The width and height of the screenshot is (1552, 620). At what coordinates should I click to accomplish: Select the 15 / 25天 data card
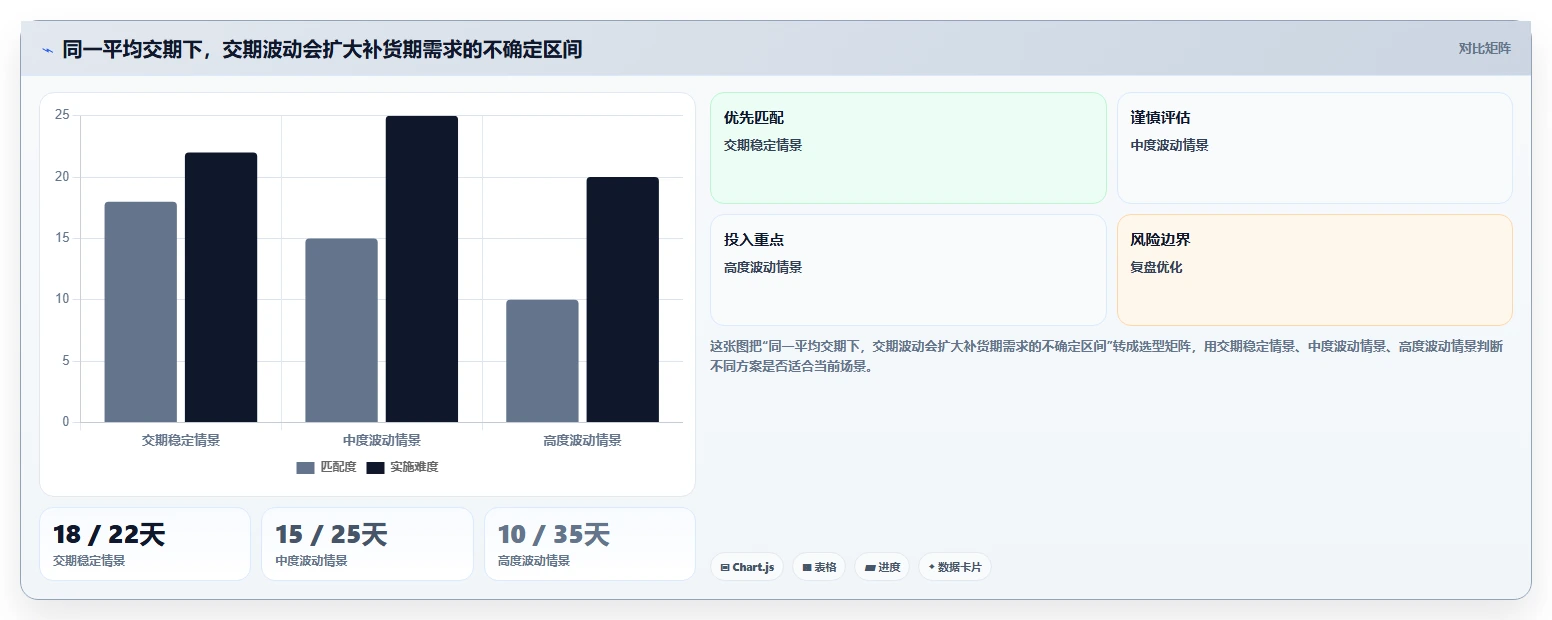pyautogui.click(x=367, y=544)
